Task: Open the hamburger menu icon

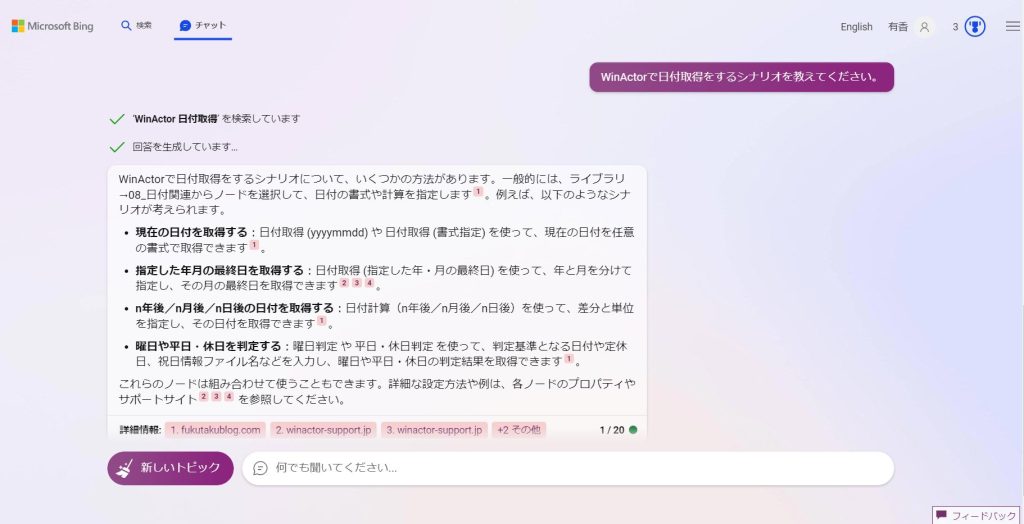Action: tap(1013, 26)
